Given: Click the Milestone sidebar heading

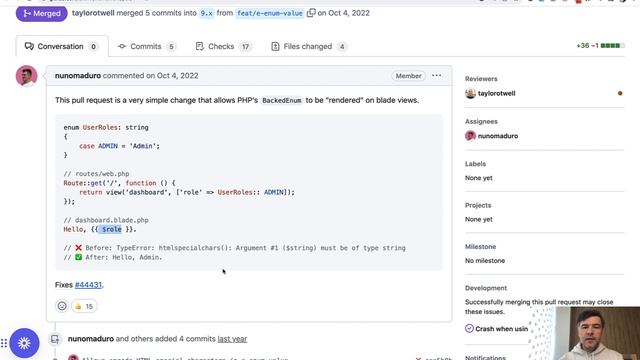Looking at the screenshot, I should tap(480, 247).
